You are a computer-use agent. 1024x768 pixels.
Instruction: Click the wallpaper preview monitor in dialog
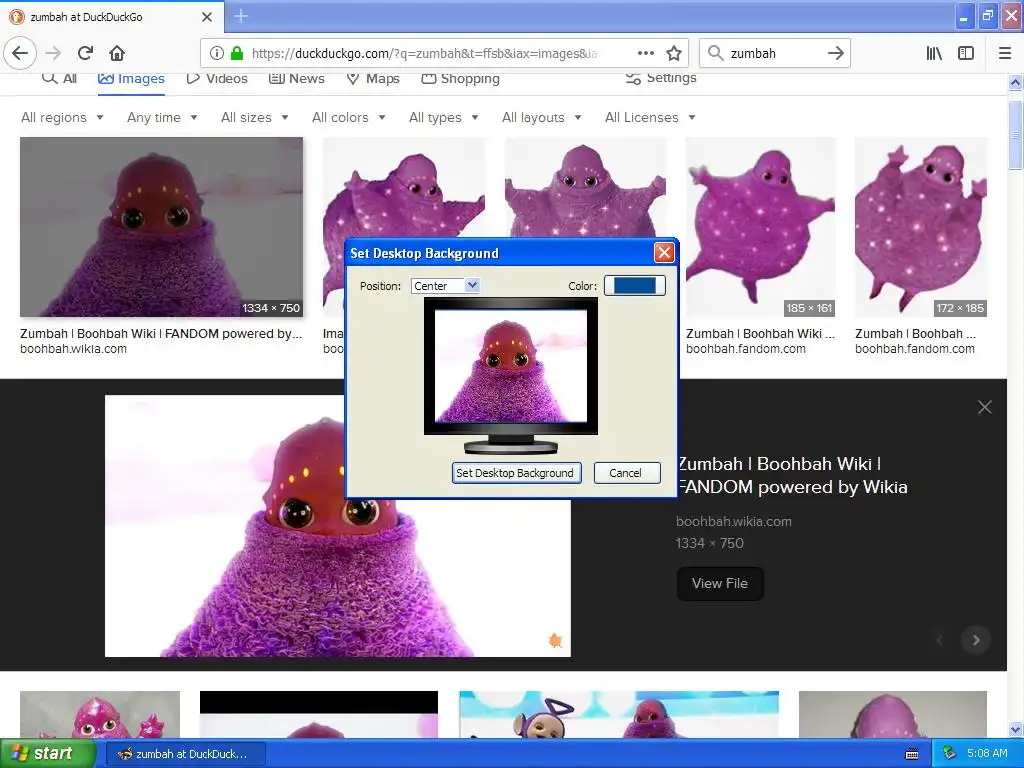pos(511,366)
